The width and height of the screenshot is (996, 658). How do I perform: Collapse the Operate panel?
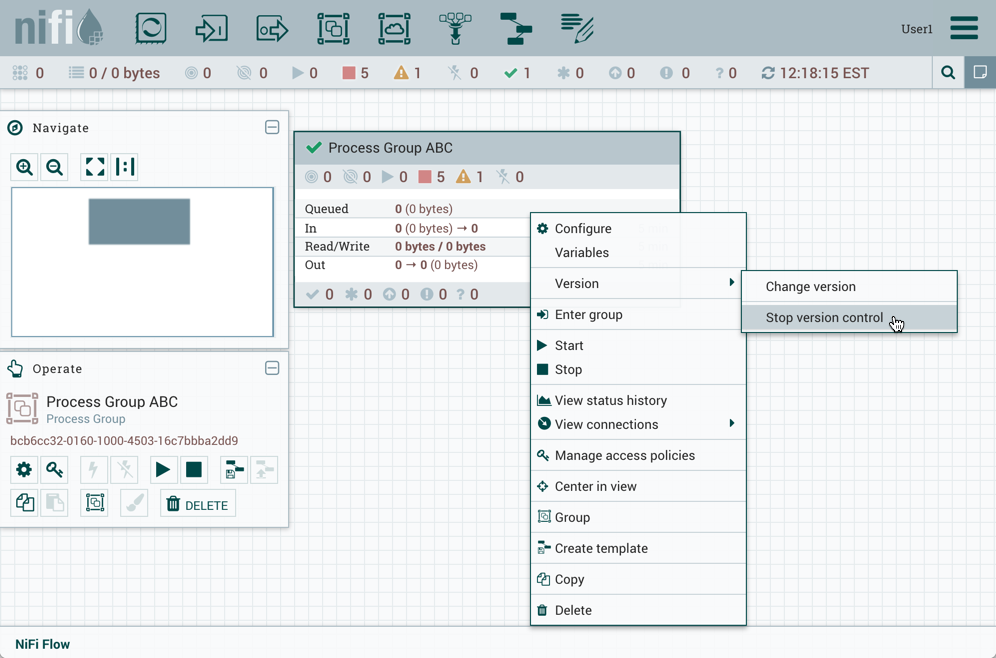click(x=272, y=368)
